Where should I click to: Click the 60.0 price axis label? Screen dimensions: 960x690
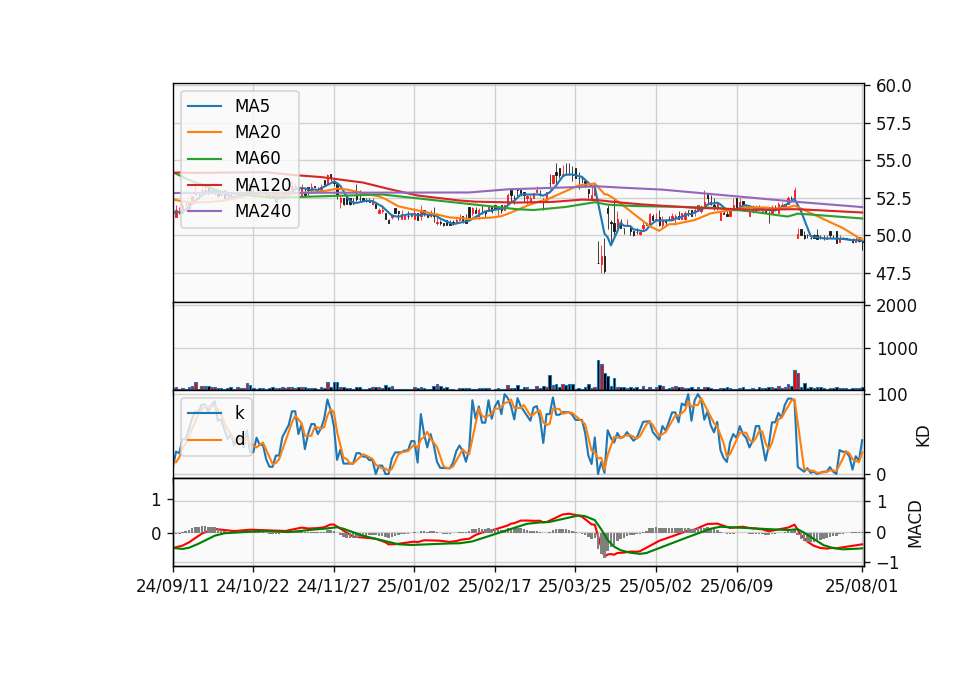(893, 86)
